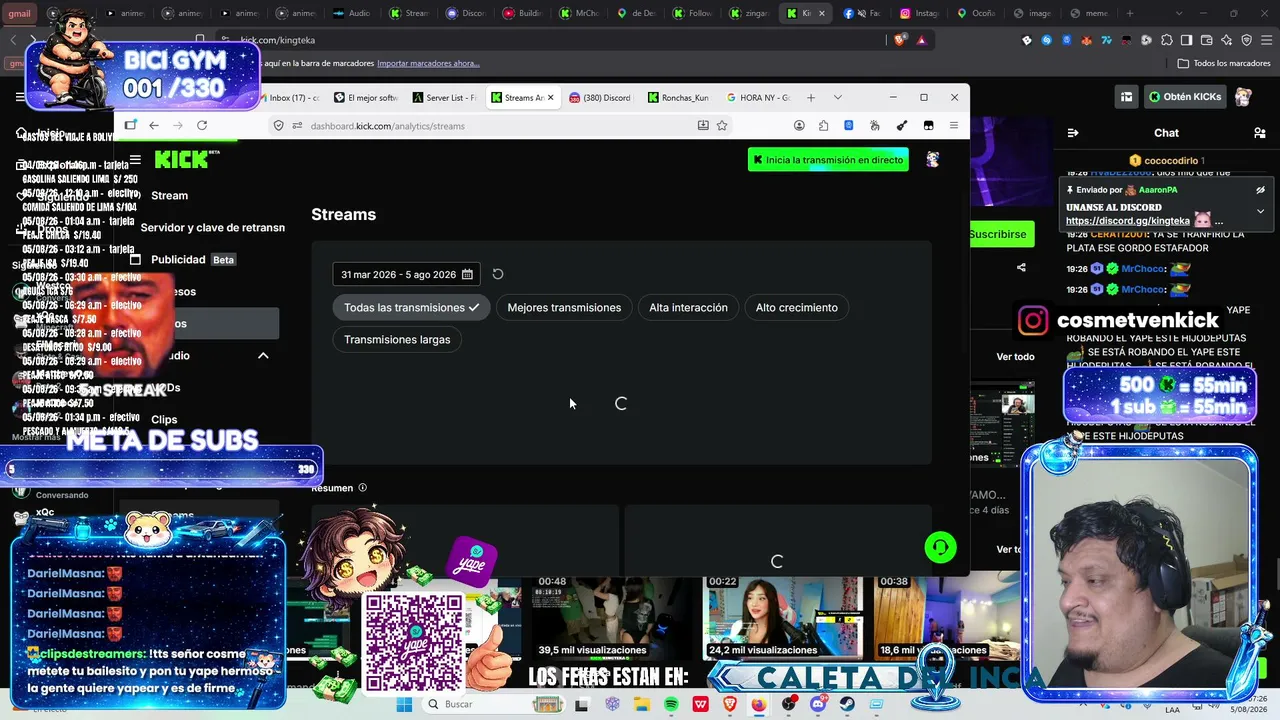
Task: Select the Mejores transmisiones filter
Action: [564, 307]
